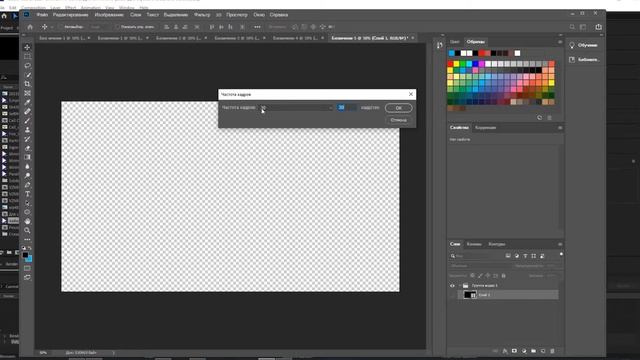
Task: Switch to the Коррекция tab
Action: click(x=485, y=128)
